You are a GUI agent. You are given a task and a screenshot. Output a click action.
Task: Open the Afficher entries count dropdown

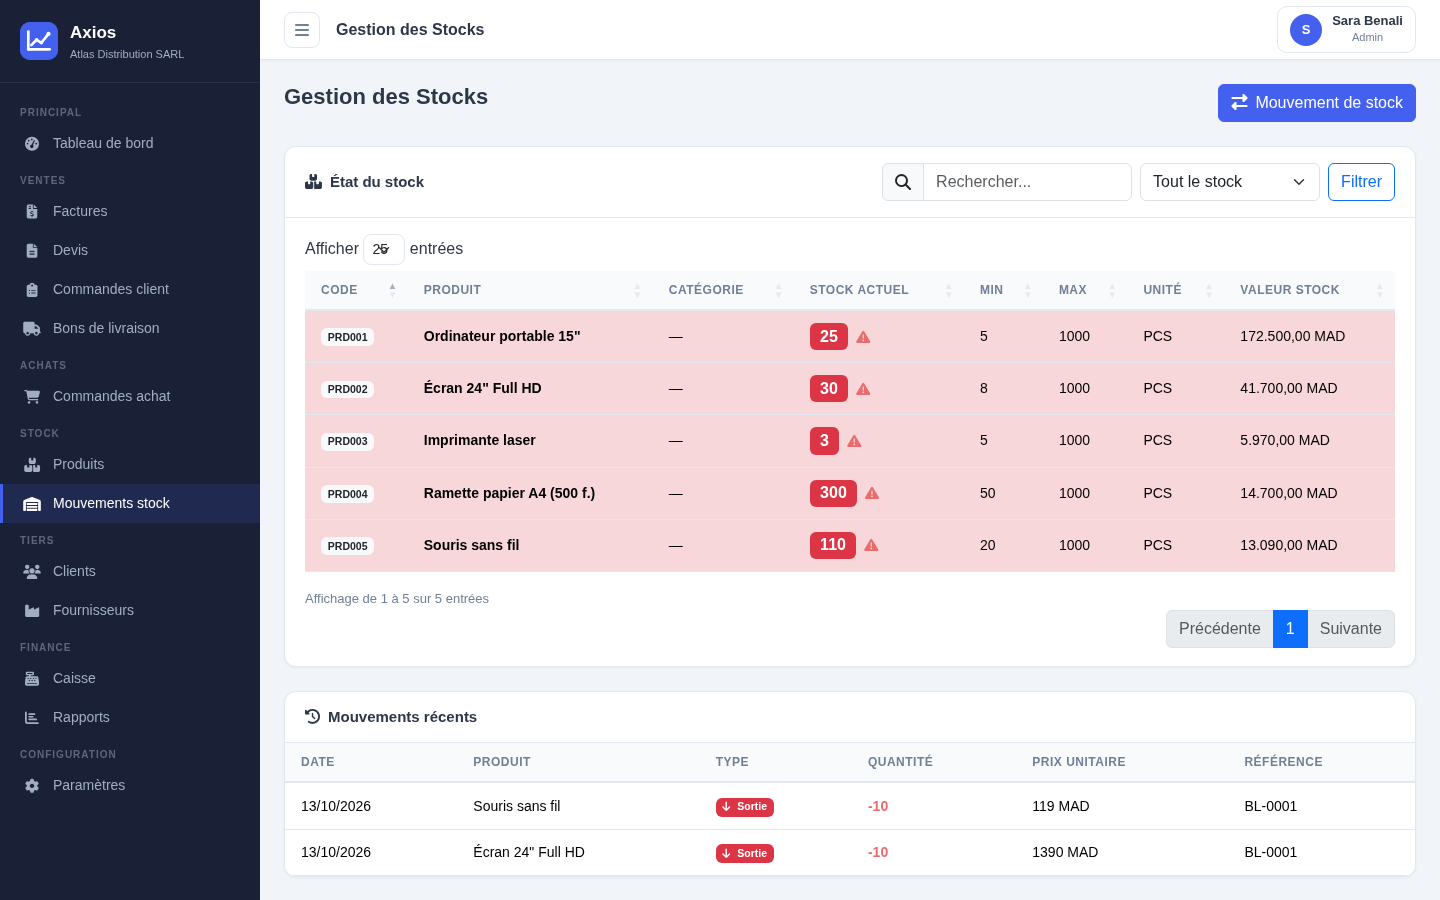click(384, 249)
